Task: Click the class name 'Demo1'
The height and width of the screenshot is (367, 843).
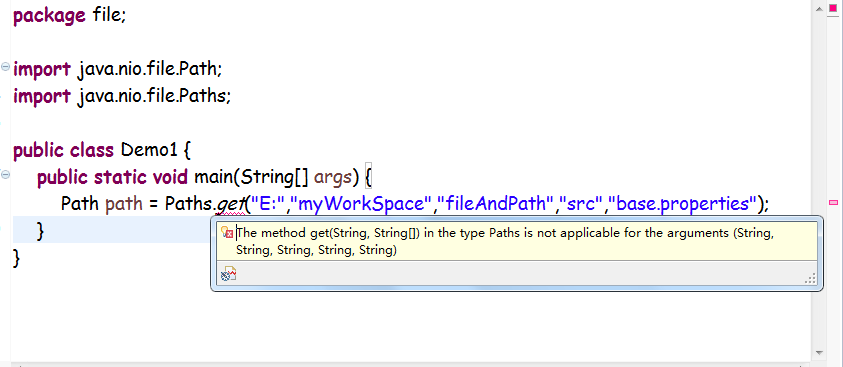Action: coord(149,150)
